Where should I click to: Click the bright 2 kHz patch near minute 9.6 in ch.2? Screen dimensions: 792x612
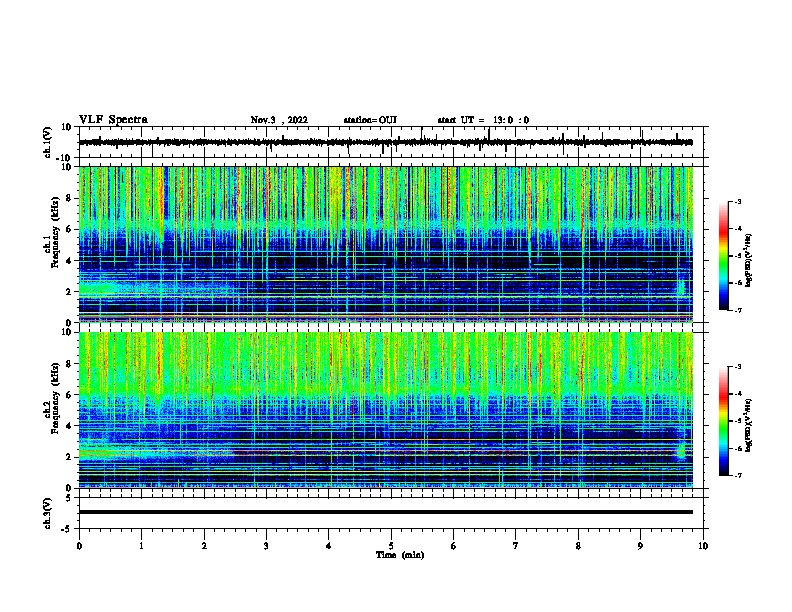click(x=681, y=450)
